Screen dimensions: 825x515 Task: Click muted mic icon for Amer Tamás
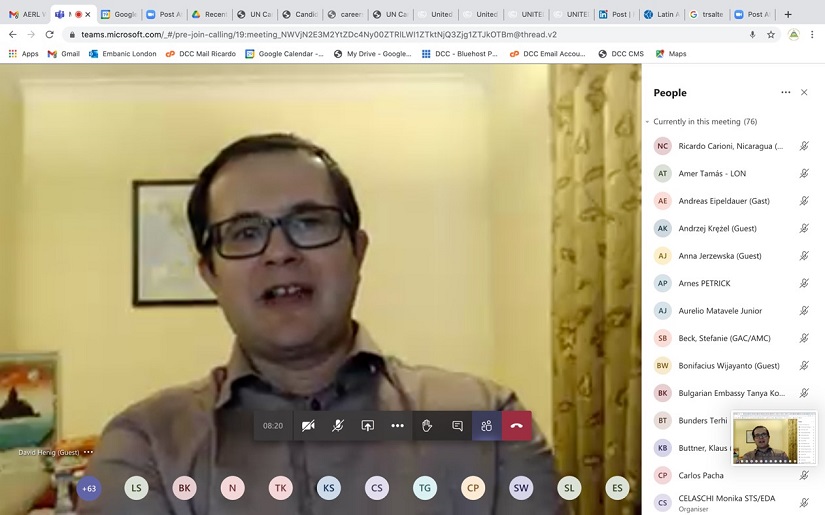coord(804,174)
